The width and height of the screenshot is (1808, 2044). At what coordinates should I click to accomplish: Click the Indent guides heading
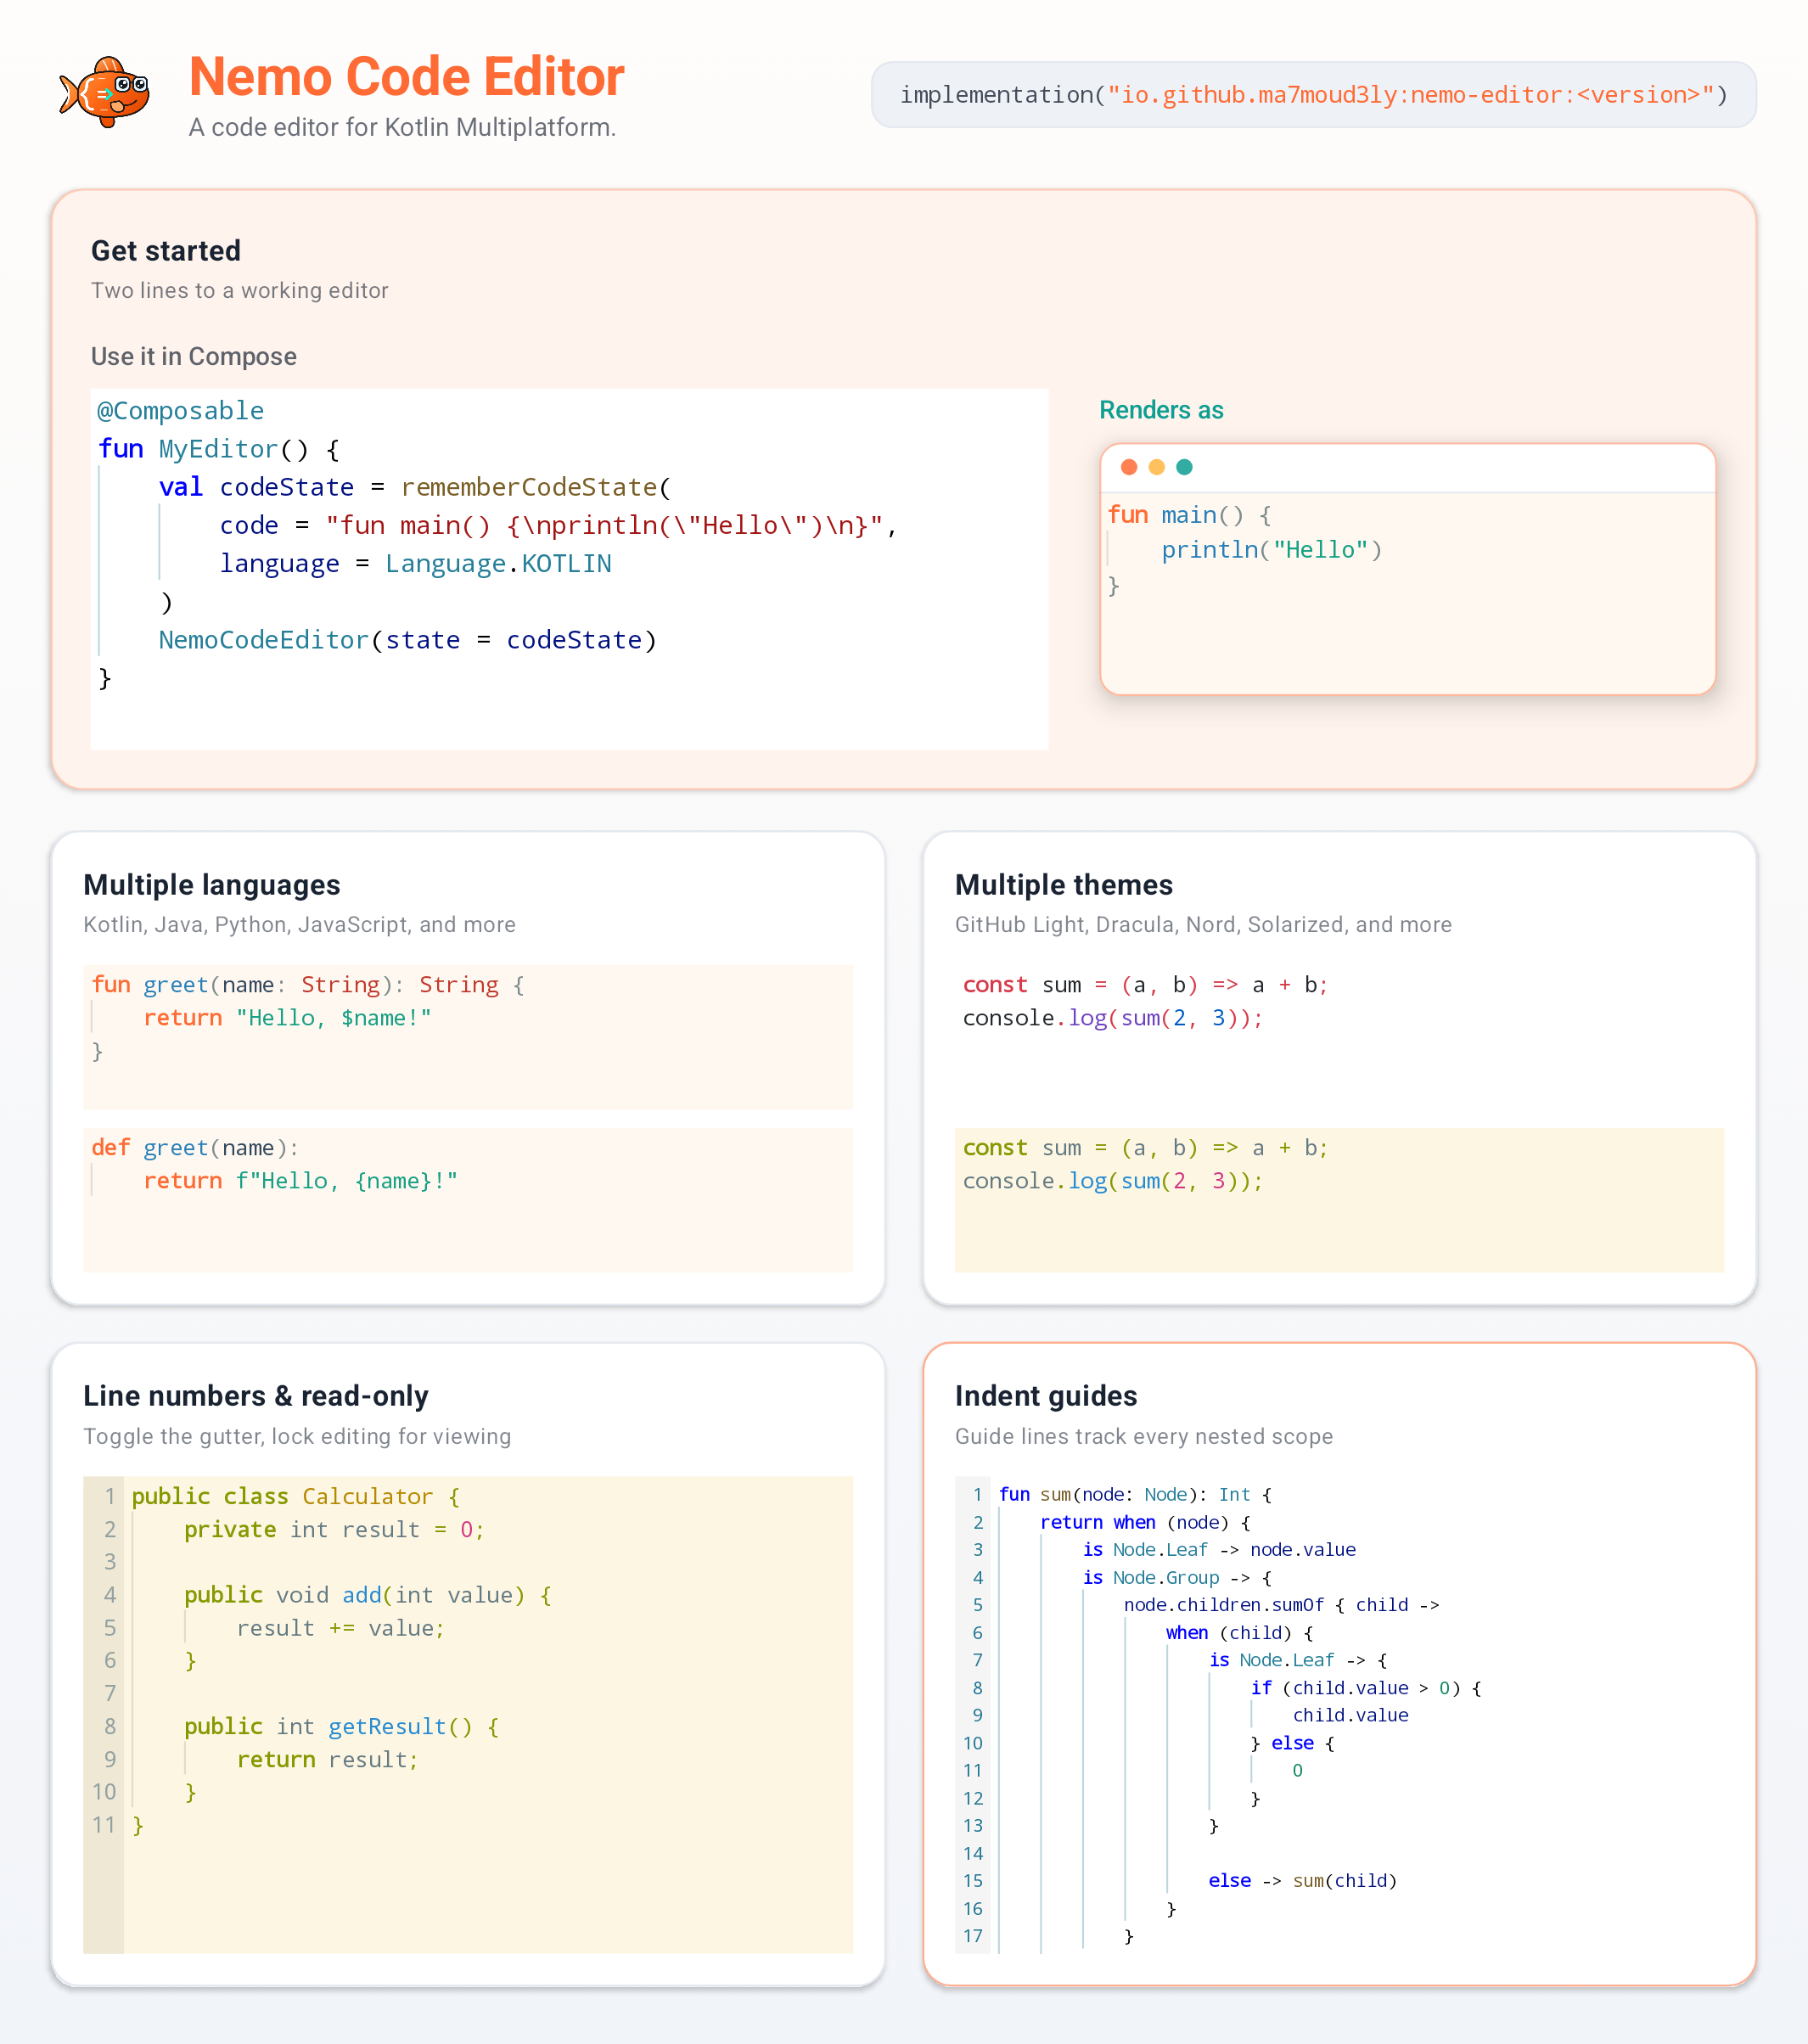click(1046, 1396)
